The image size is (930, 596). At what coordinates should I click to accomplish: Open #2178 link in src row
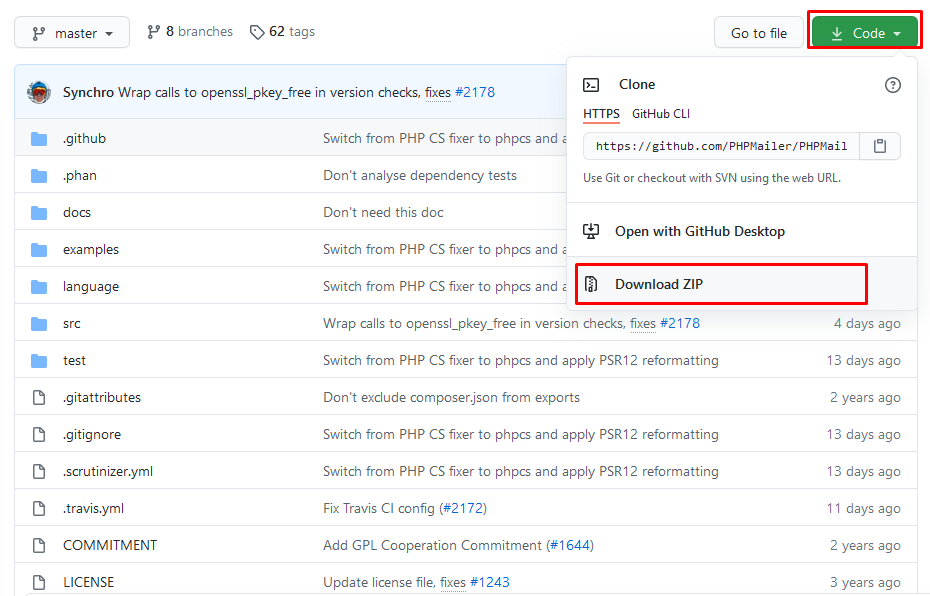click(x=680, y=323)
